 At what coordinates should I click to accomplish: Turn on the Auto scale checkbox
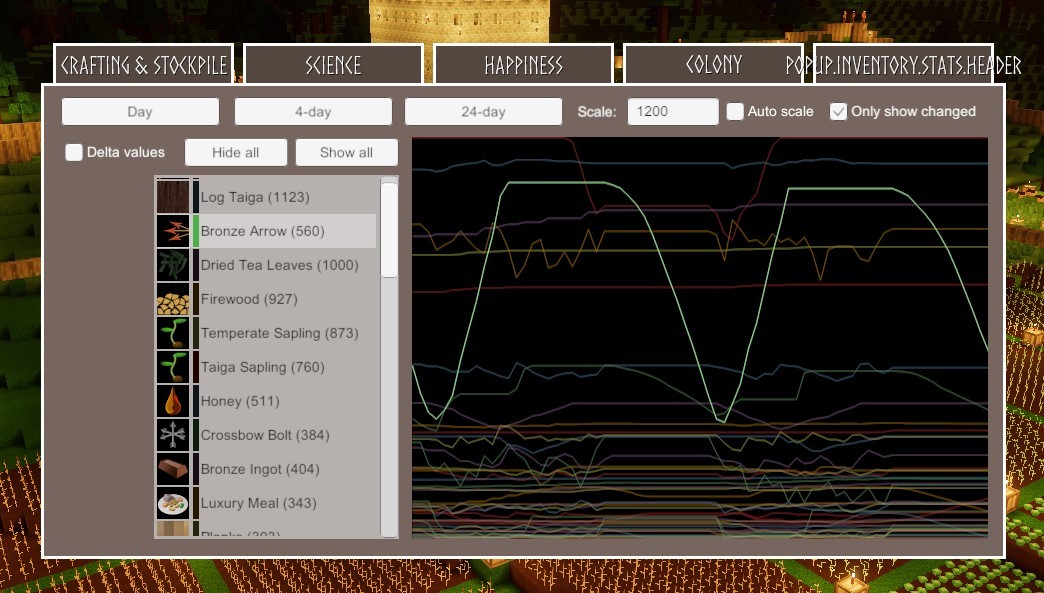pyautogui.click(x=735, y=111)
